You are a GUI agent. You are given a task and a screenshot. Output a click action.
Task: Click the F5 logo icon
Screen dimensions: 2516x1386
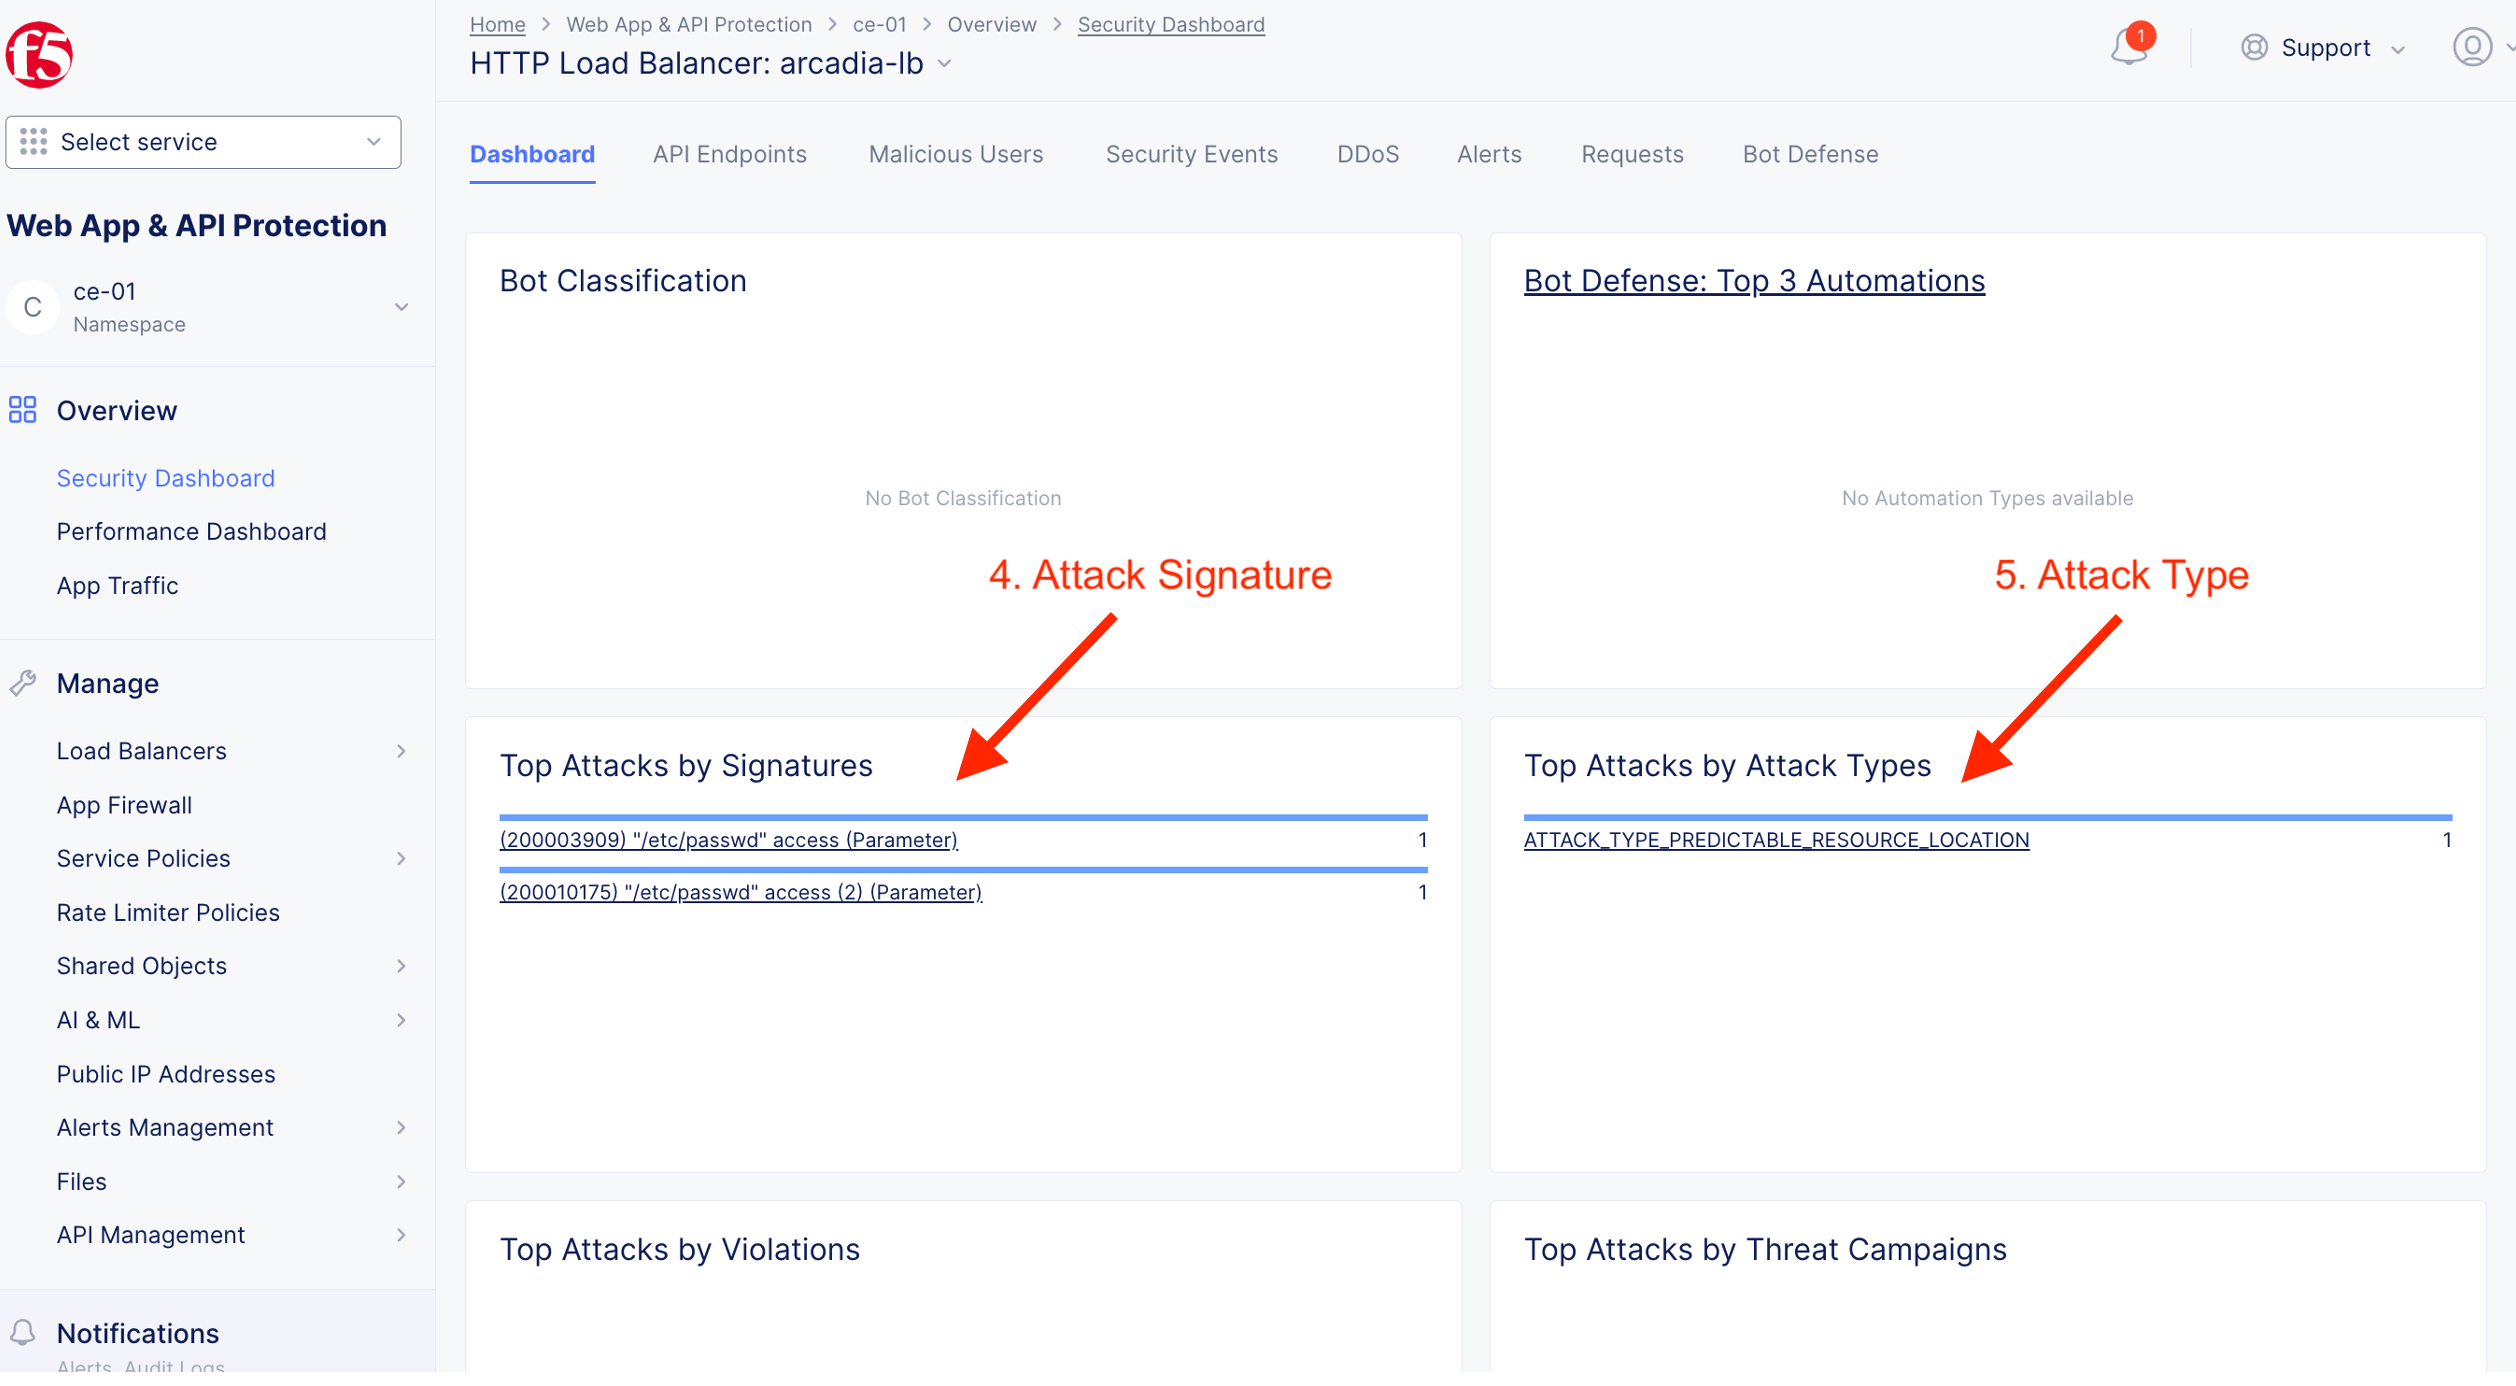coord(40,54)
